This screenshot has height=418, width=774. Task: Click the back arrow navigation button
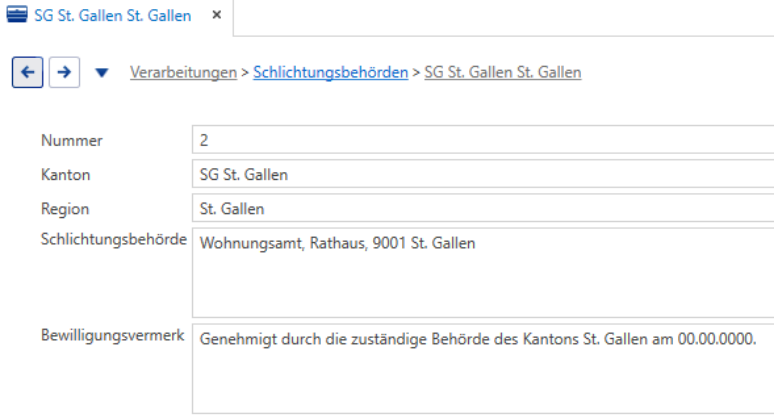[x=28, y=72]
